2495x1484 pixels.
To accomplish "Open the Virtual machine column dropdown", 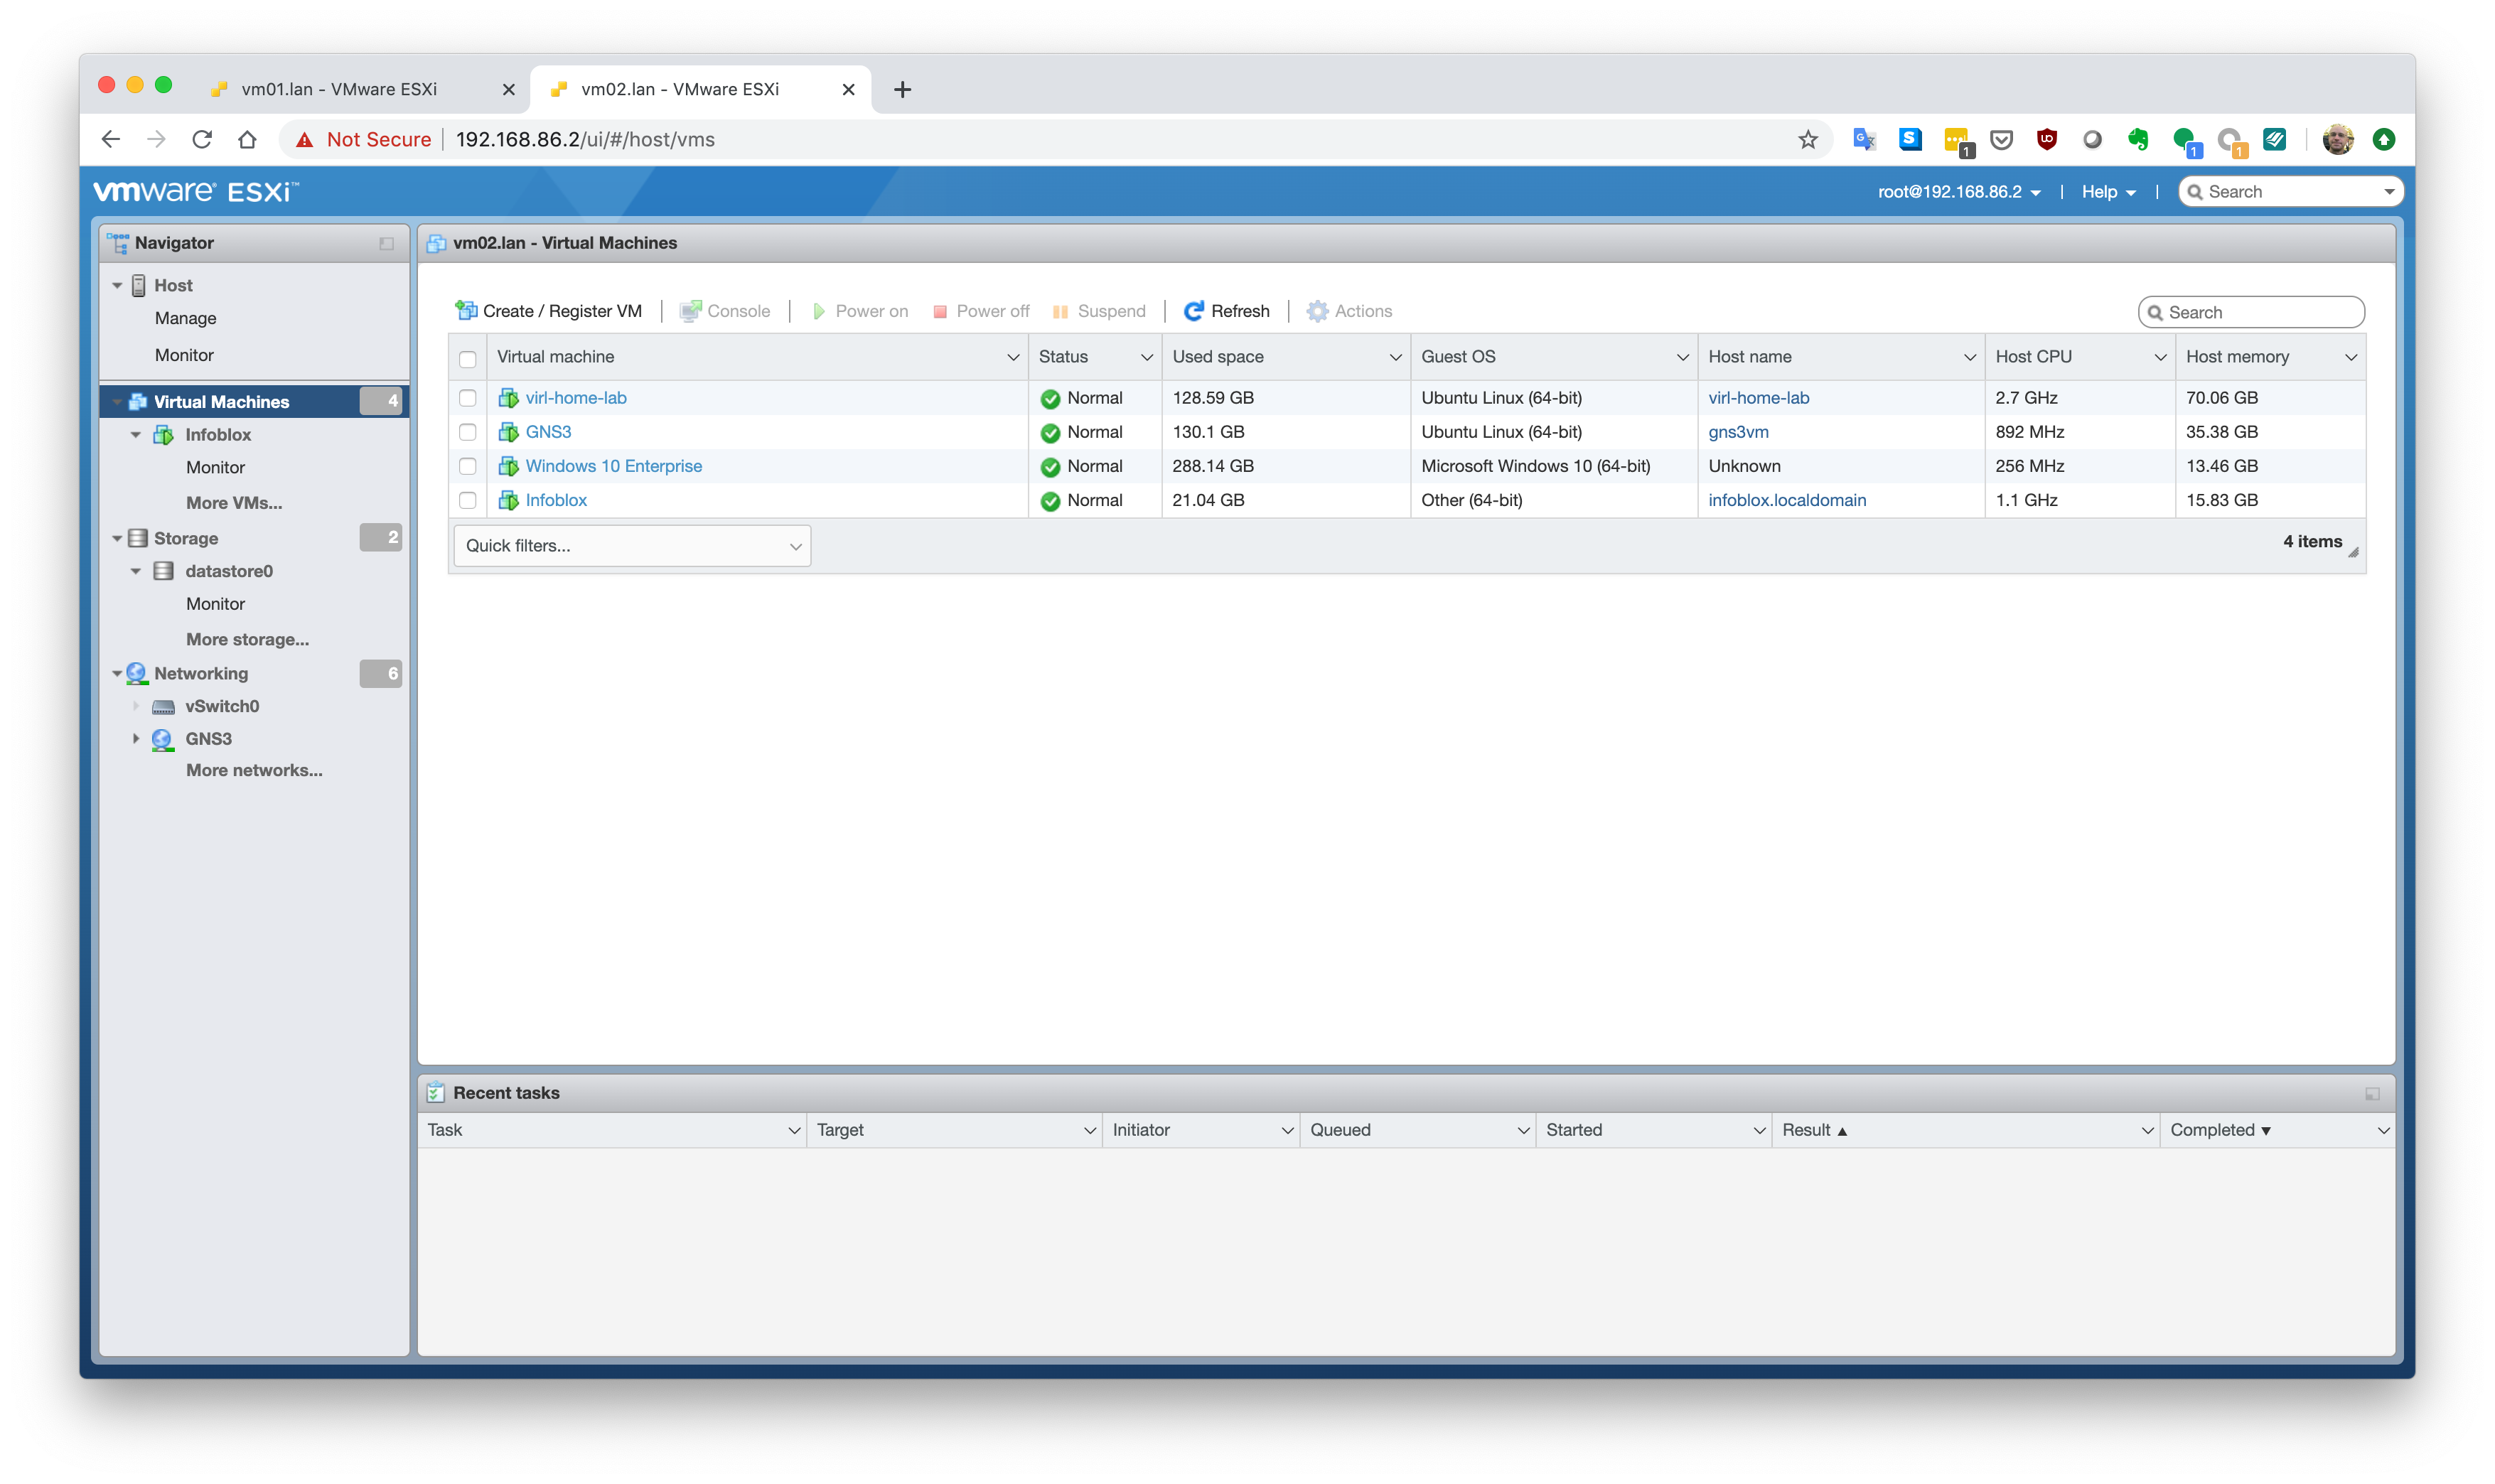I will click(1012, 357).
